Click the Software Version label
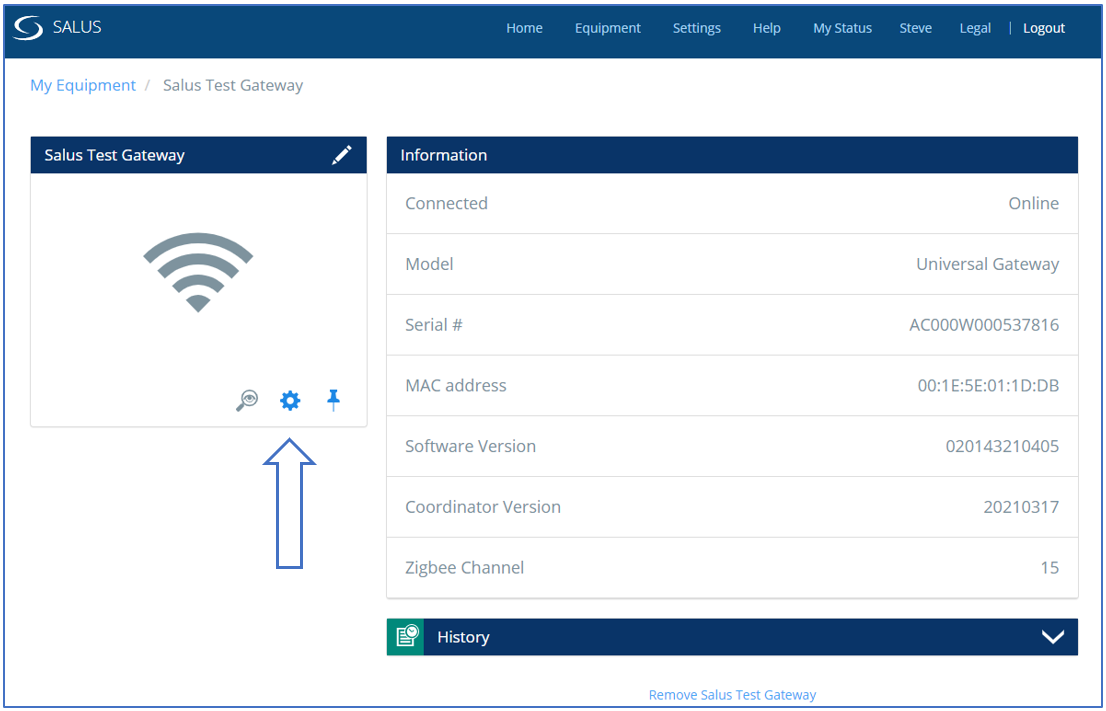This screenshot has height=711, width=1106. [470, 446]
